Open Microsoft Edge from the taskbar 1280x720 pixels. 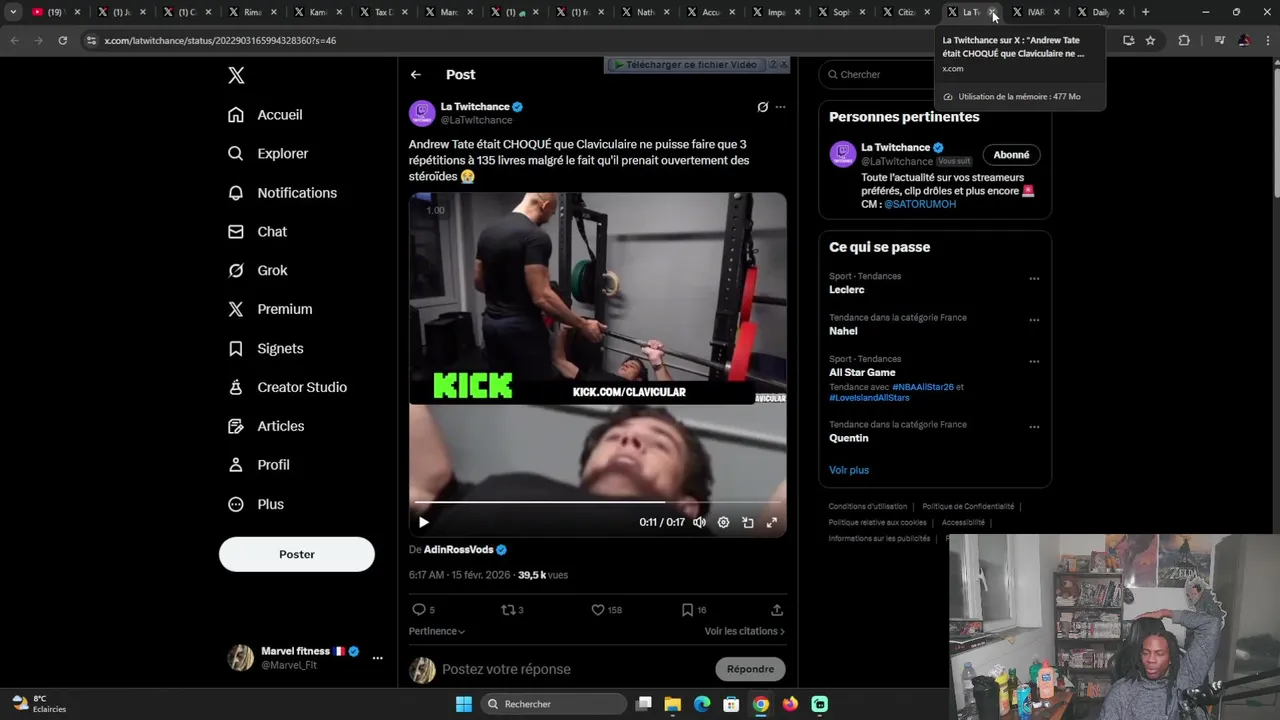click(x=702, y=704)
